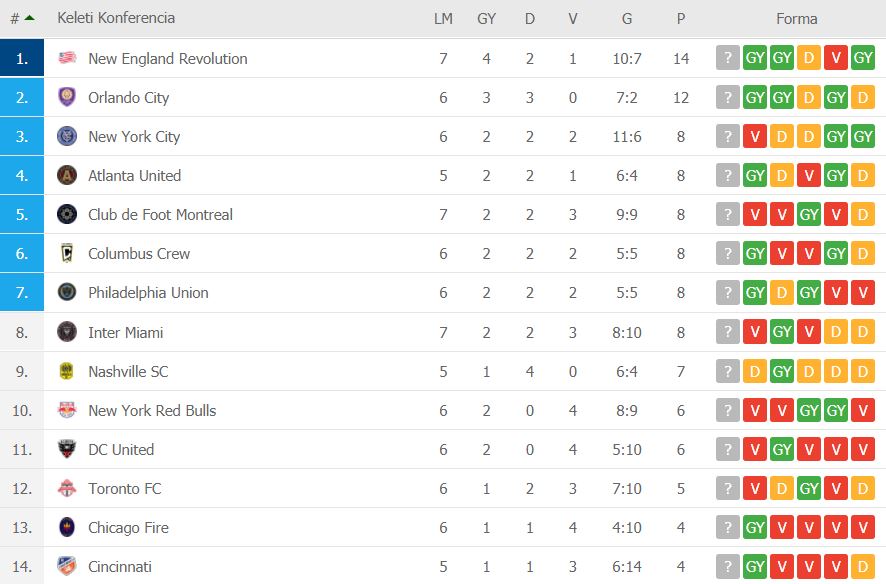Click the Inter Miami crest icon

pos(67,332)
